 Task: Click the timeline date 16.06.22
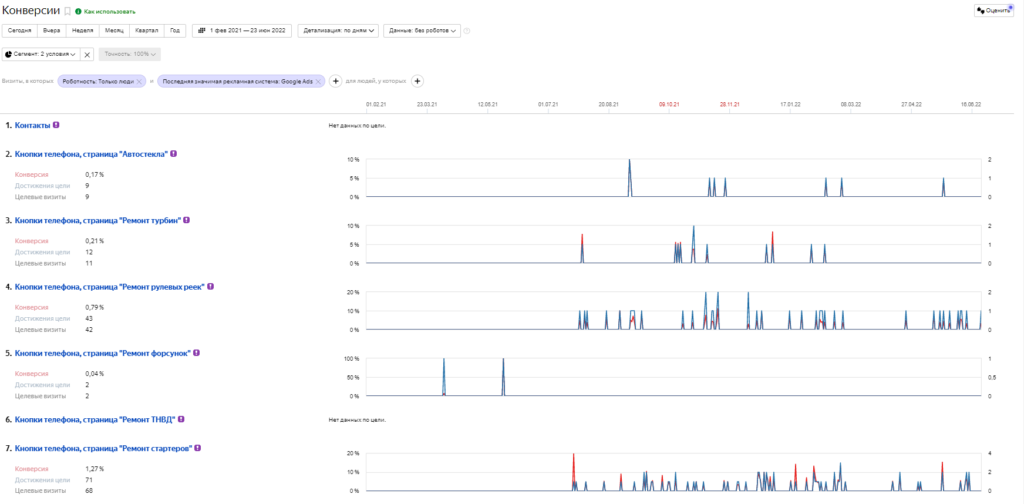[970, 104]
